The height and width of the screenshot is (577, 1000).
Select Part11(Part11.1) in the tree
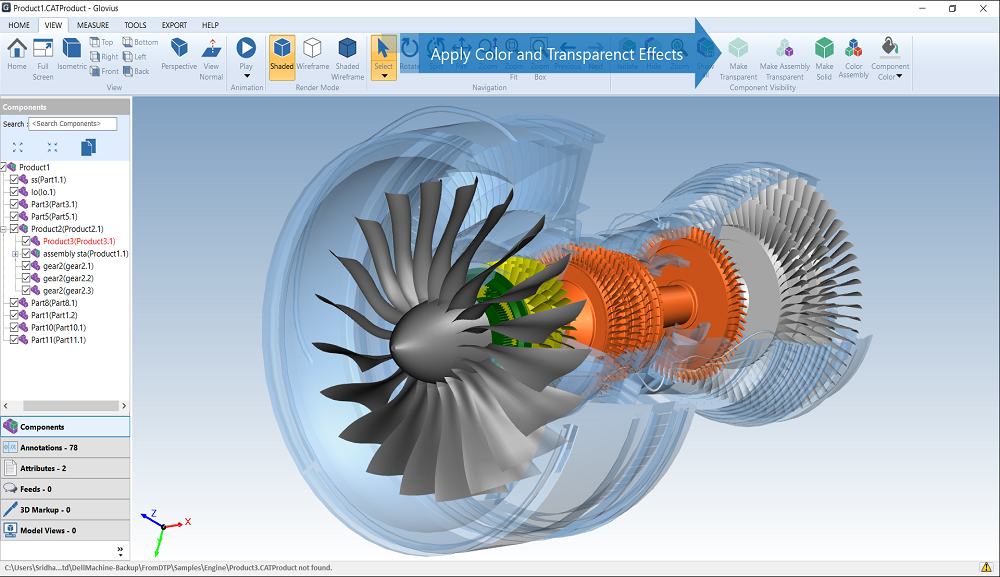tap(59, 340)
